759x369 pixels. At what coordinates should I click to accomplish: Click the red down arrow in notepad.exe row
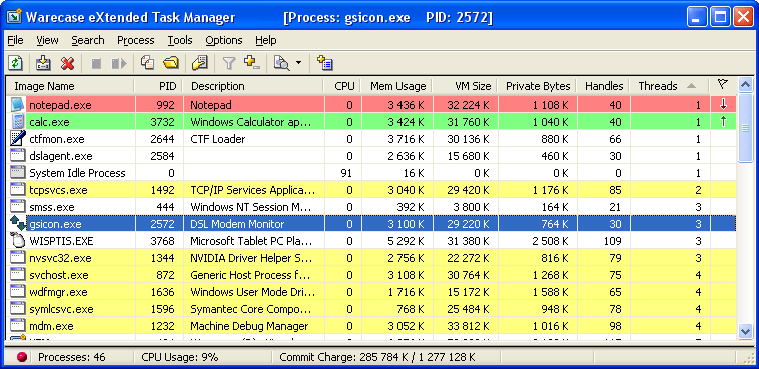pos(723,105)
